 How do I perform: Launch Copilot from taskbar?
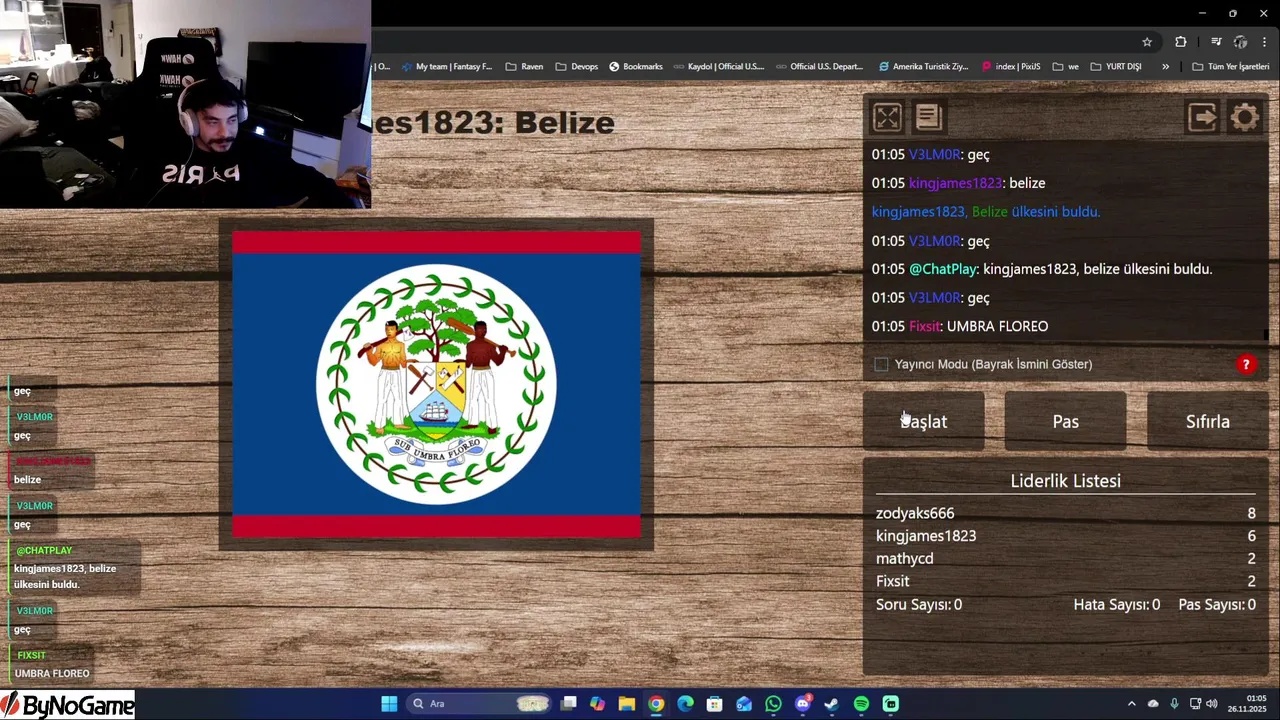point(597,704)
